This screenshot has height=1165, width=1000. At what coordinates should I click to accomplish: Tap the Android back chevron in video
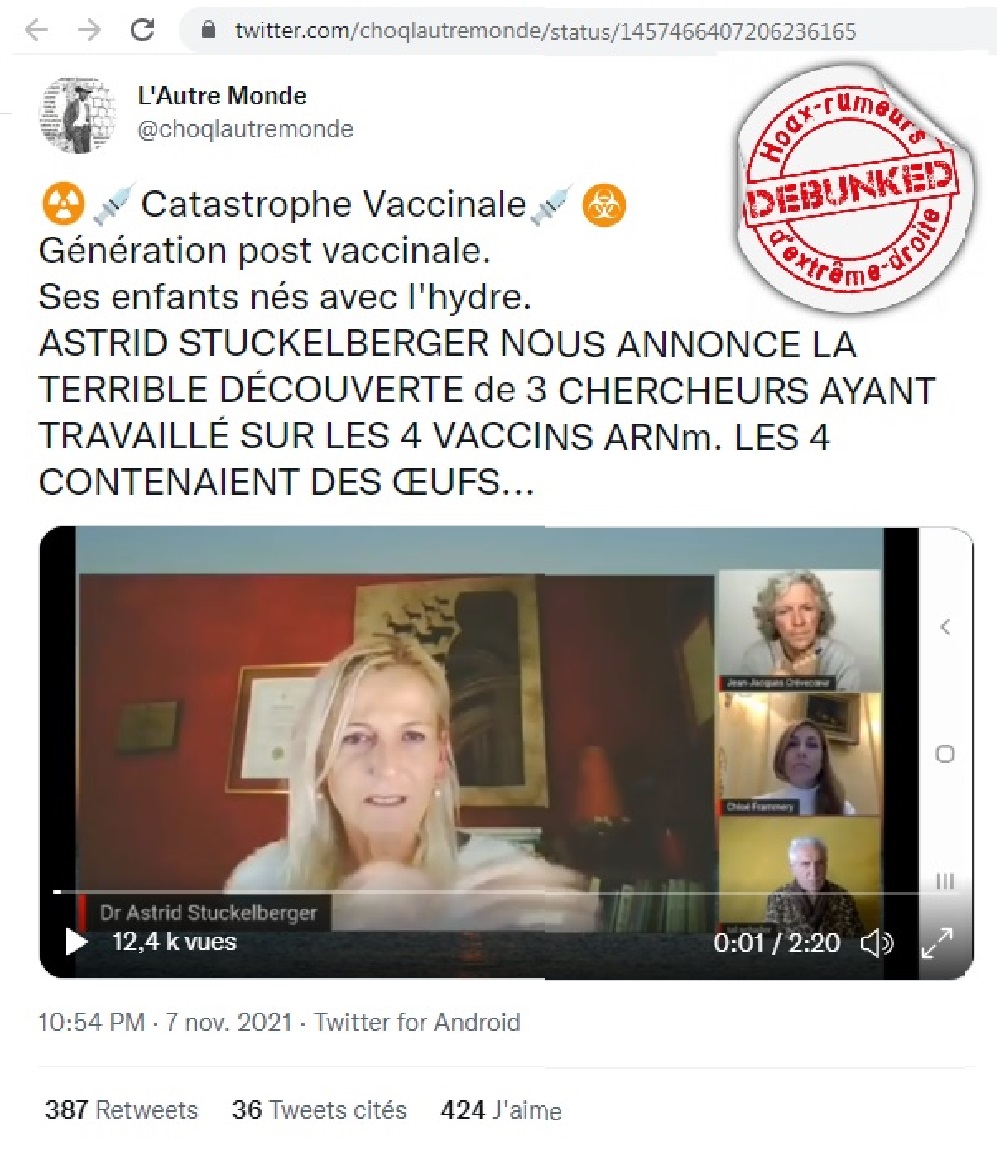[945, 627]
